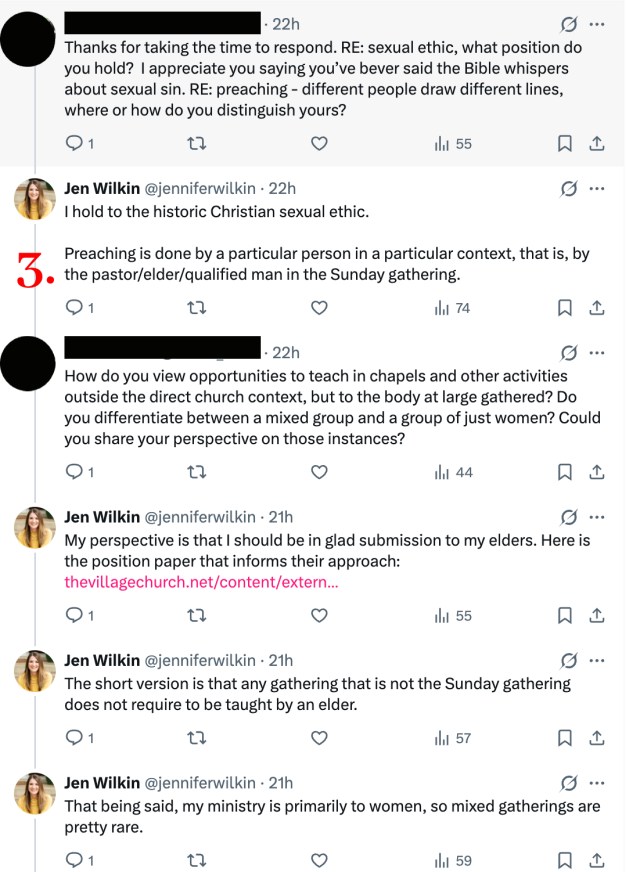Like the 'glad submission to my elders' tweet
Screen dimensions: 640x872
(319, 616)
